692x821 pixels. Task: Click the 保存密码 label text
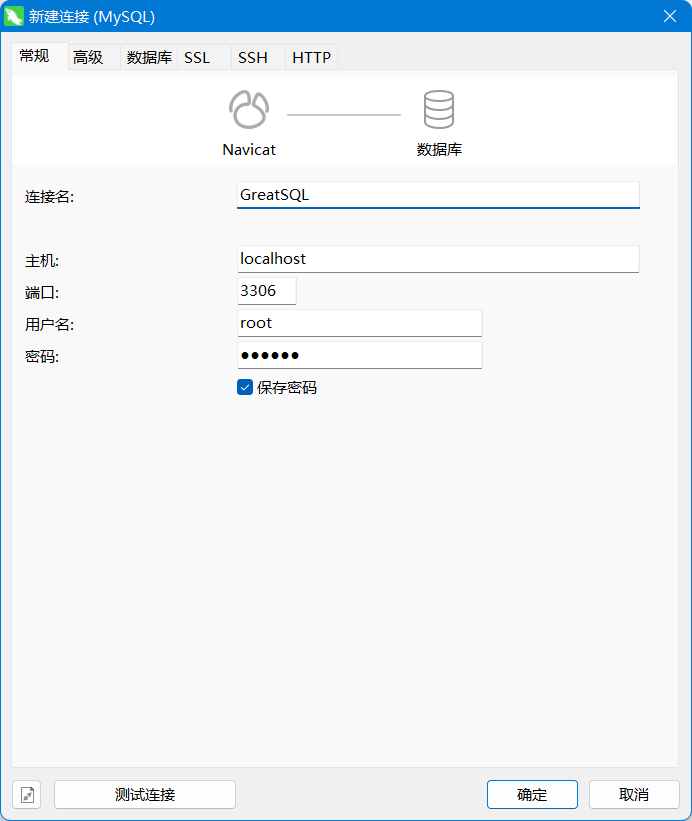287,387
